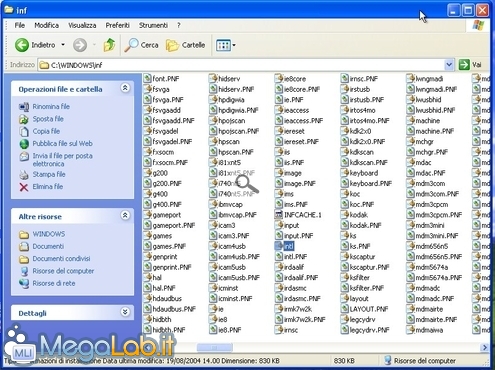The image size is (495, 370).
Task: Open the Visualizza menu
Action: coord(82,25)
